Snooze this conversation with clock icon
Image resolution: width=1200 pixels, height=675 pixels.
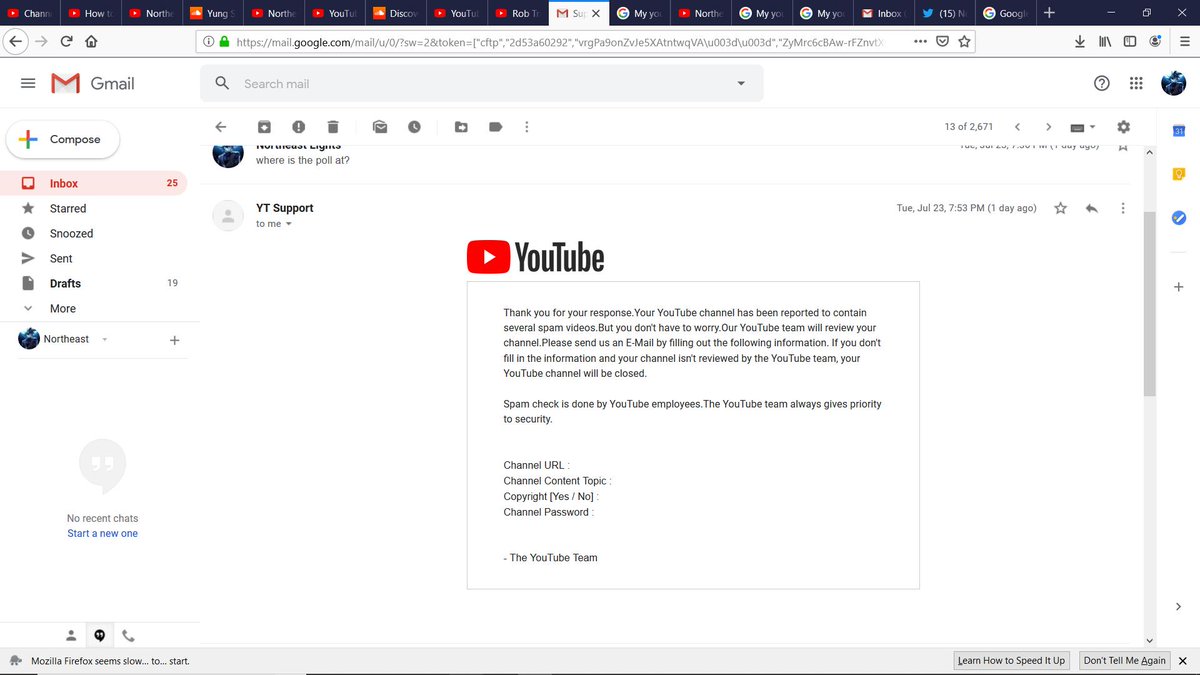coord(414,127)
